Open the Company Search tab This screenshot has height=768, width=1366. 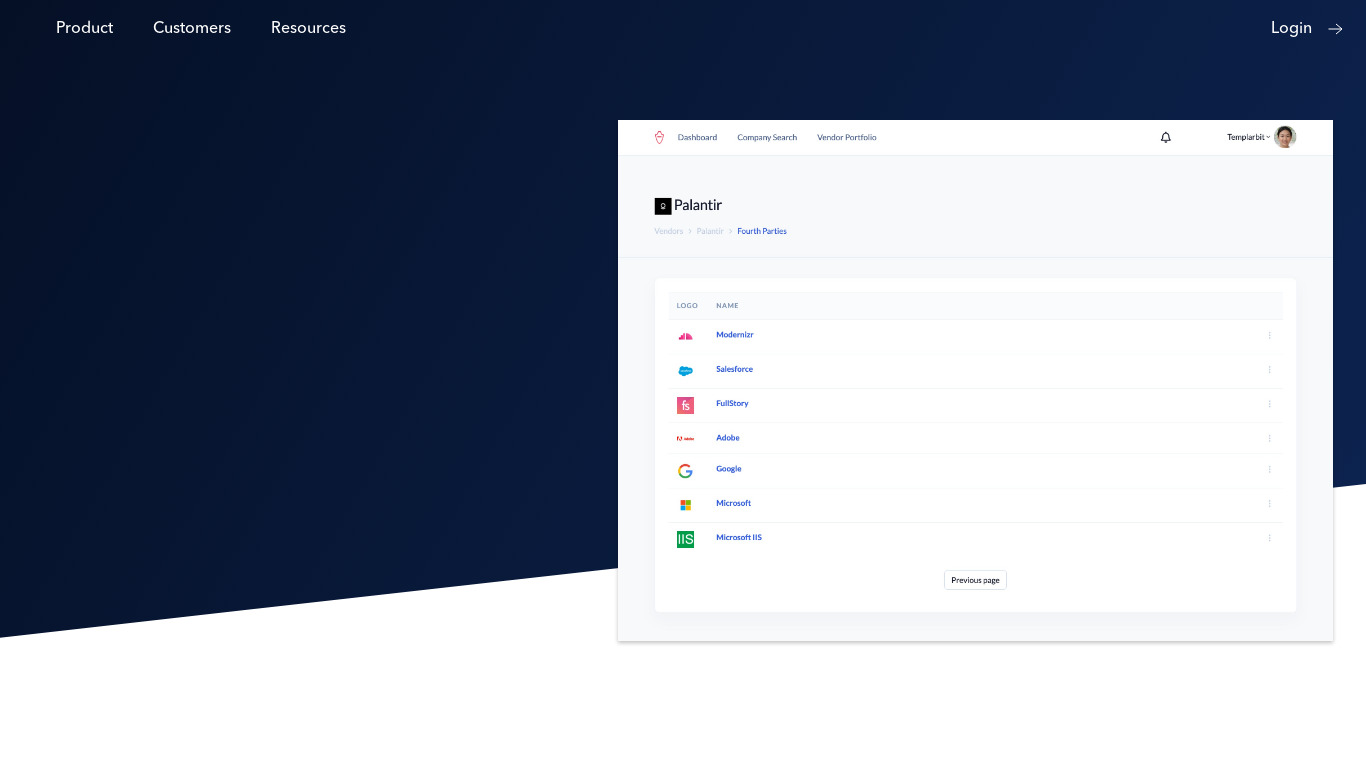[767, 138]
